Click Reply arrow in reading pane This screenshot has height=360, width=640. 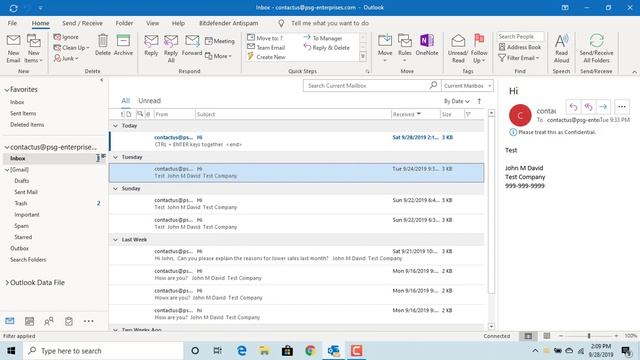(573, 107)
